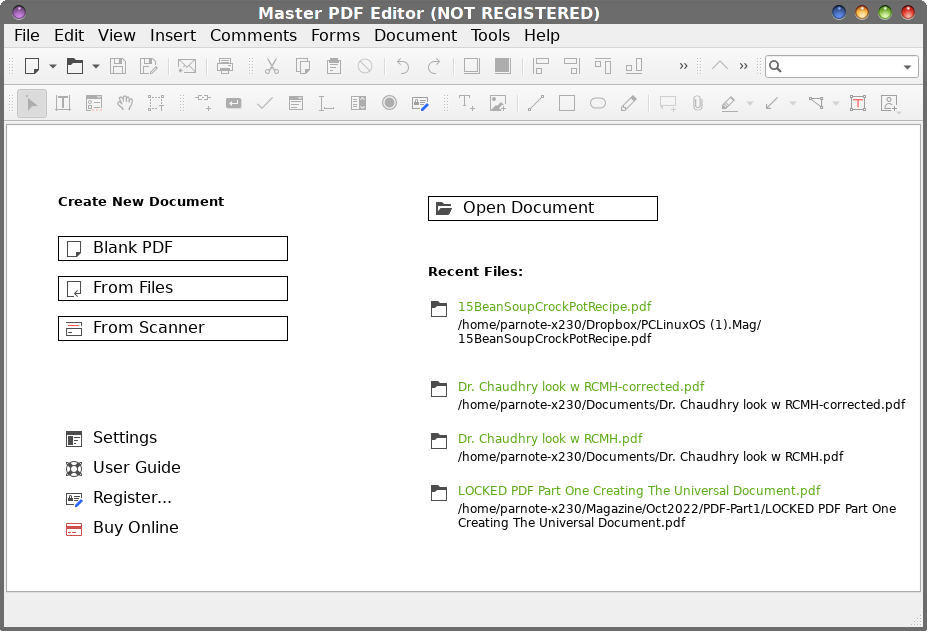Click the Print icon

225,66
